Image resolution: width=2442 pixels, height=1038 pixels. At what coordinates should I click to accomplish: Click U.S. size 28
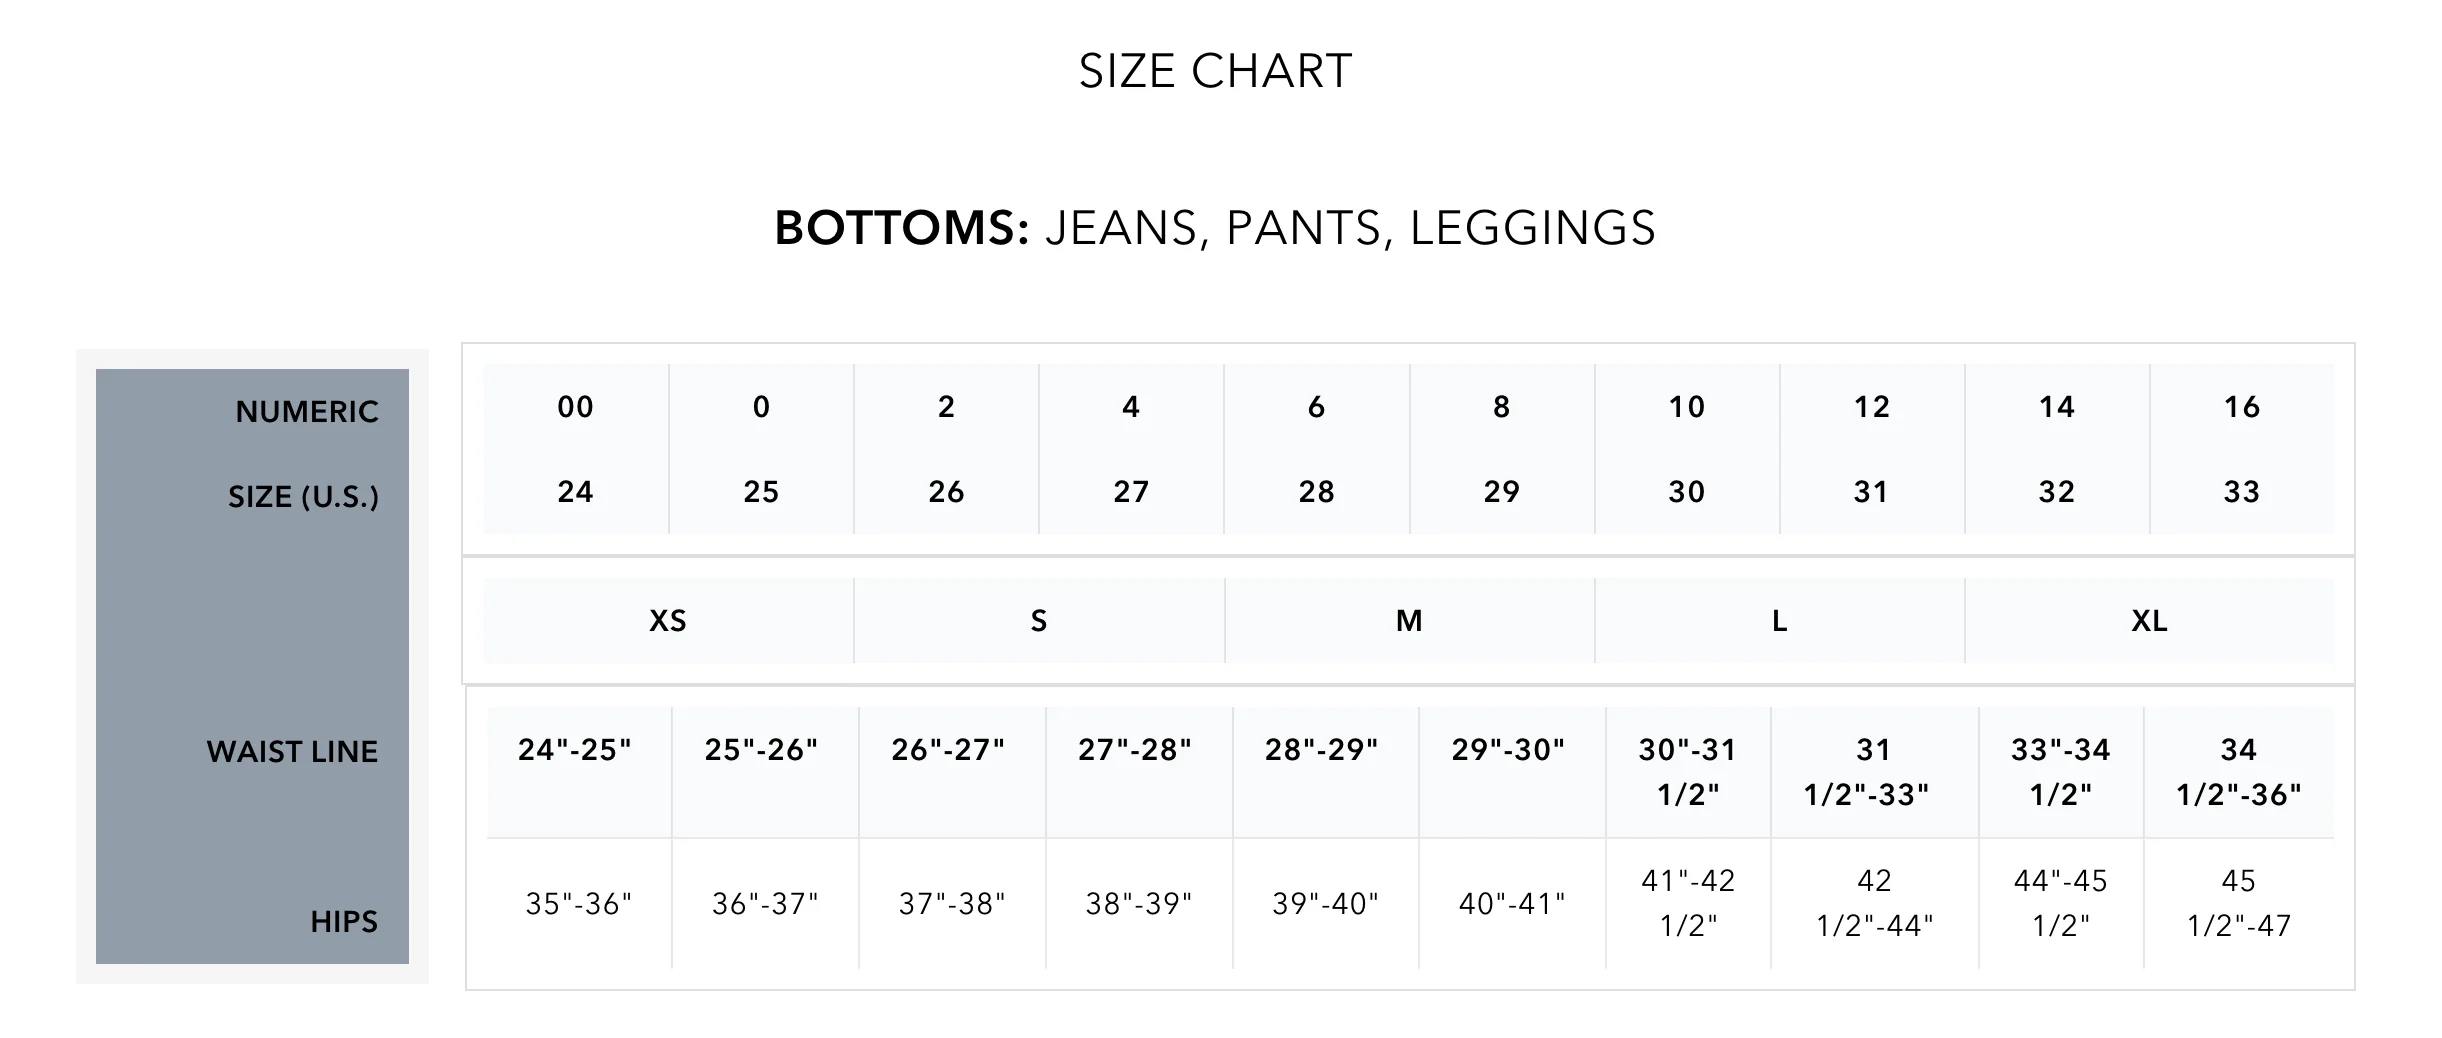coord(1316,492)
